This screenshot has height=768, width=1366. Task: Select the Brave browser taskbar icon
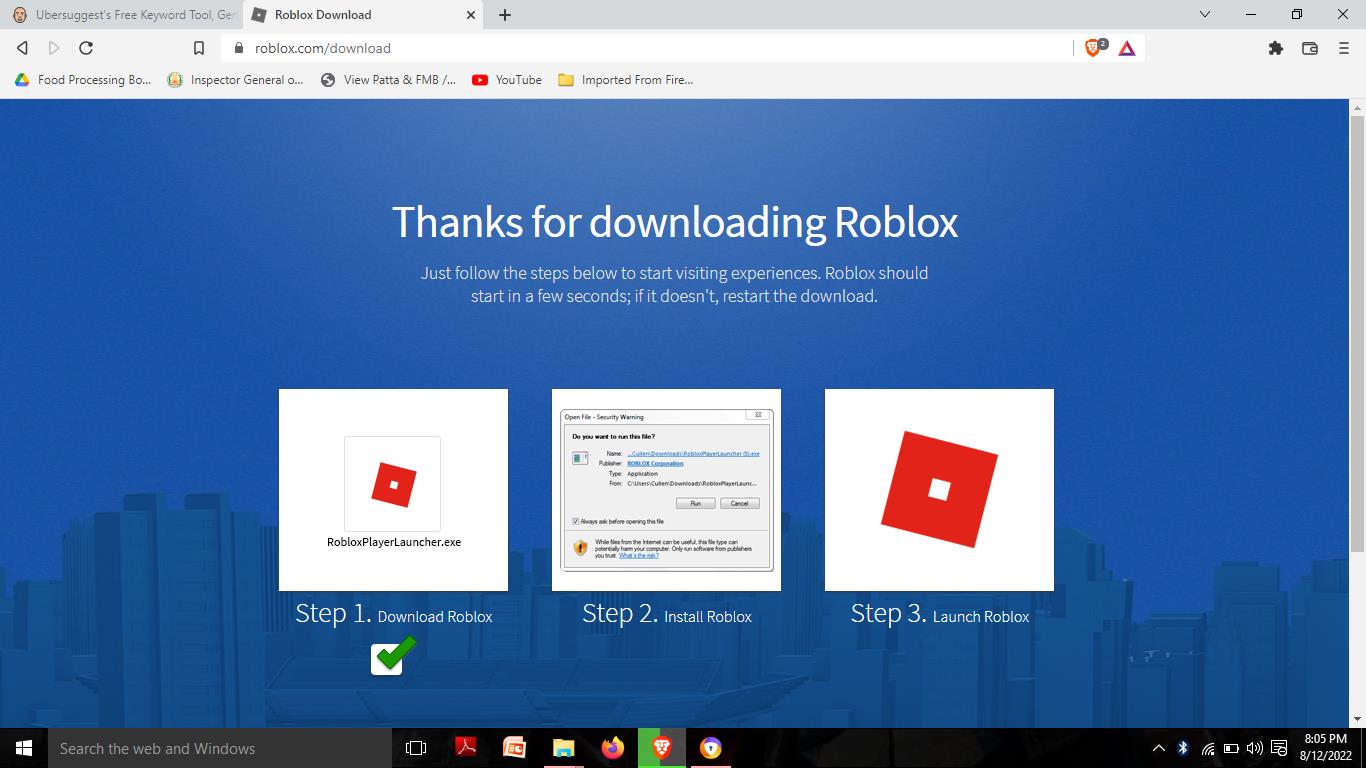click(x=662, y=748)
